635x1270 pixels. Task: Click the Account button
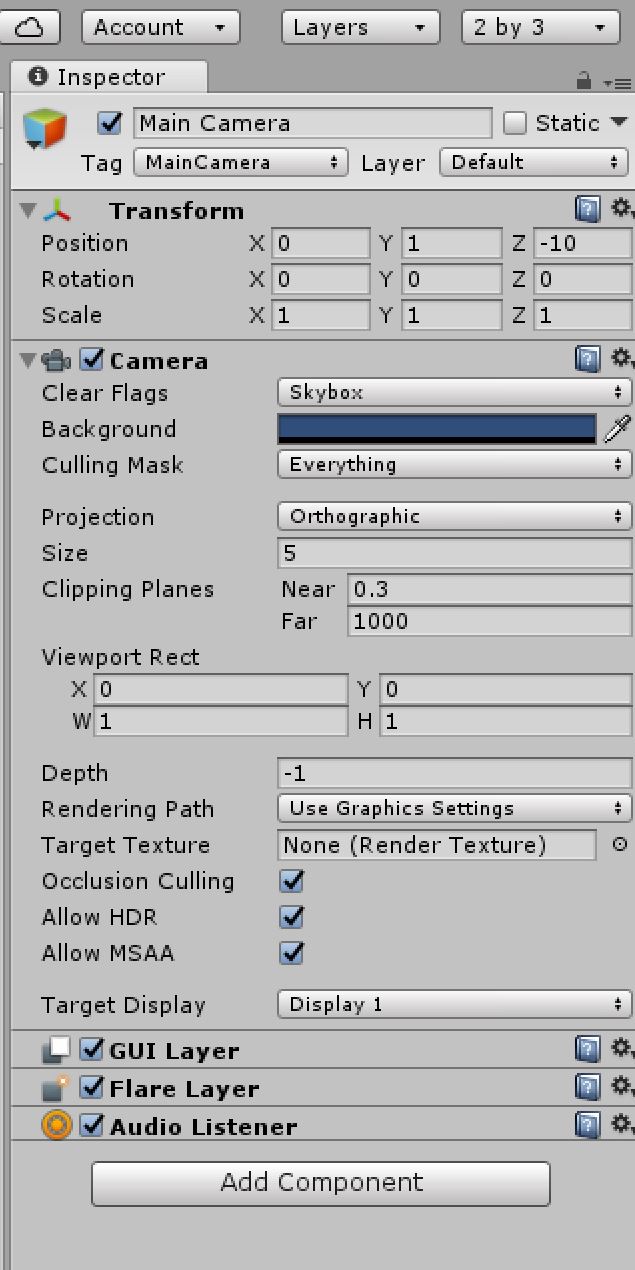pos(158,27)
